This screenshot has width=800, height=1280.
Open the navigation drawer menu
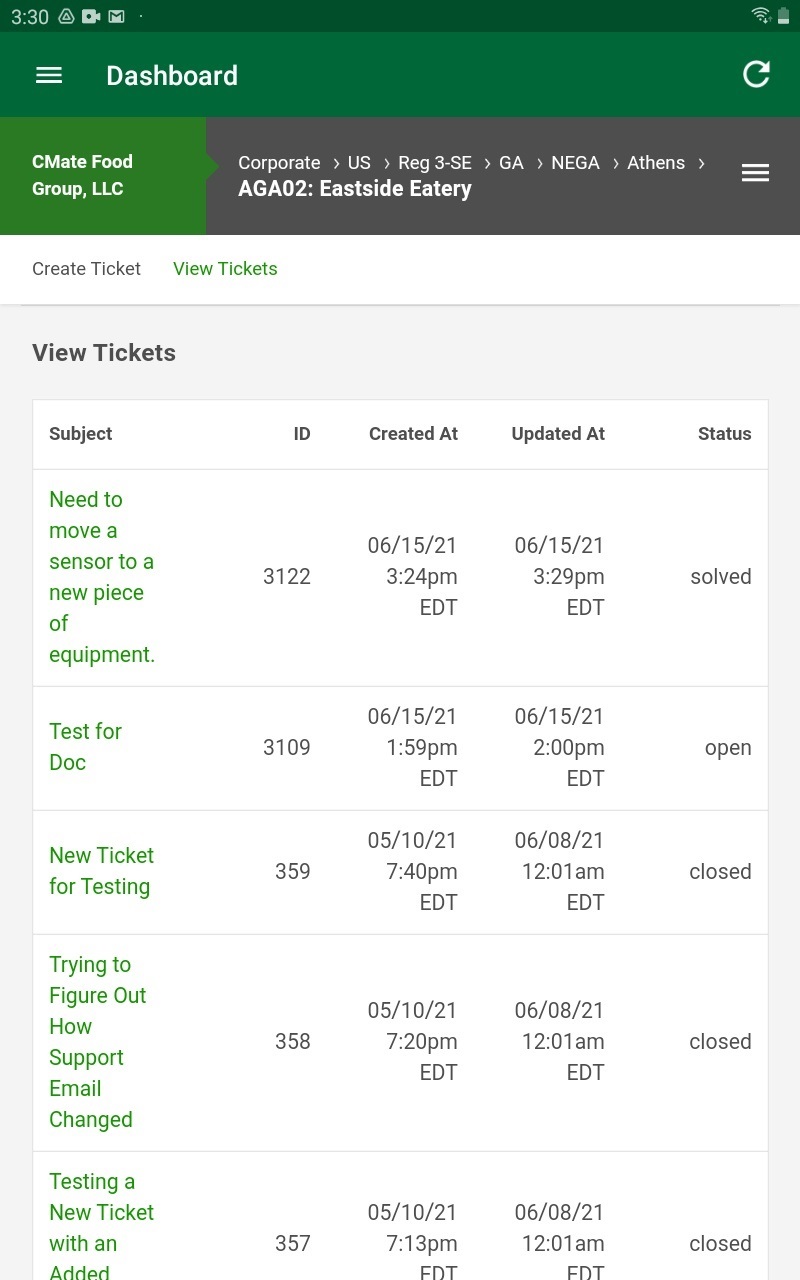click(x=48, y=74)
